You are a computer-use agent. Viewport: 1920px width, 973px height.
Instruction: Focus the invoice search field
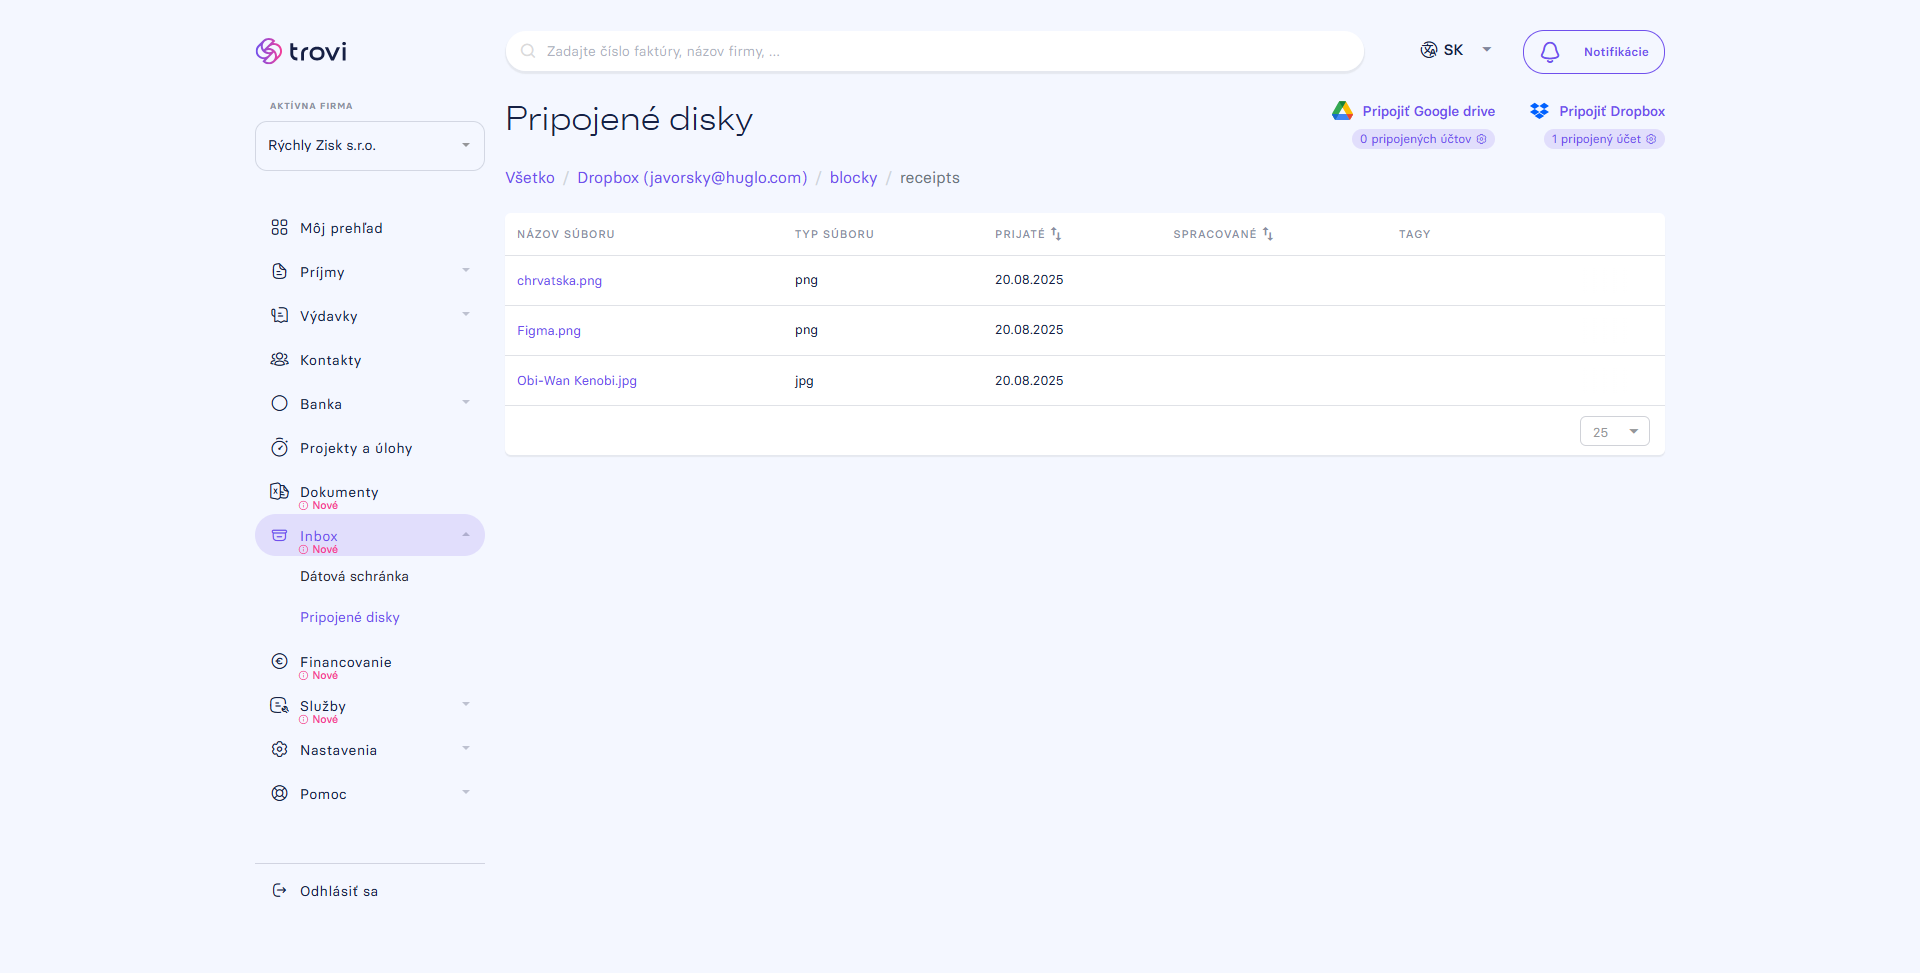[934, 51]
